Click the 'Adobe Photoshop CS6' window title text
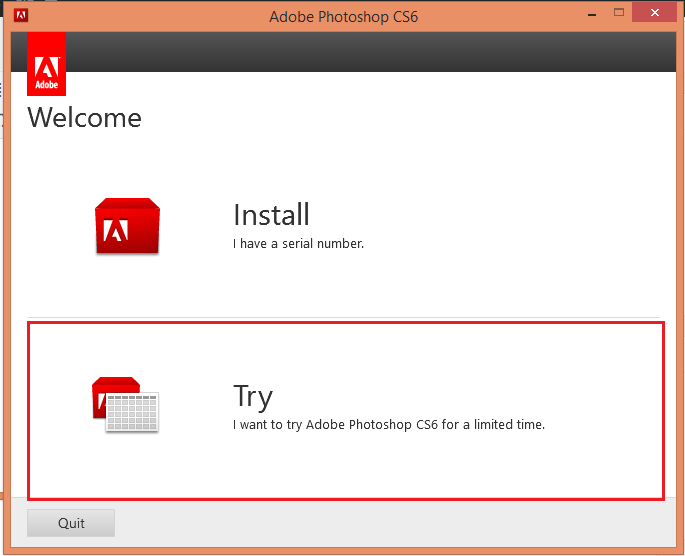Screen dimensions: 685x556 click(341, 16)
